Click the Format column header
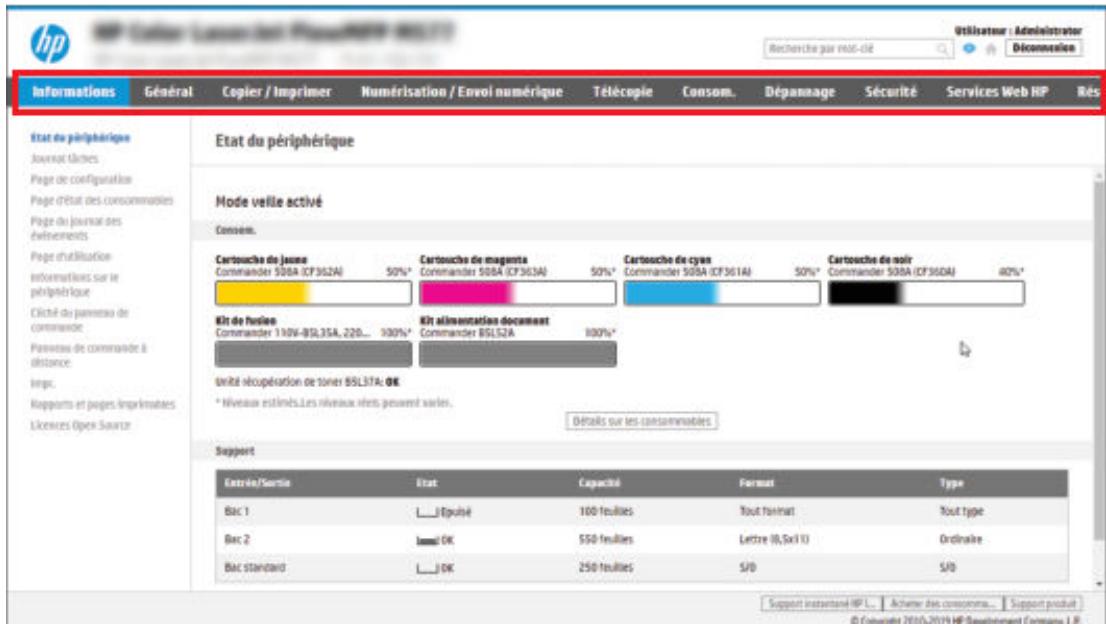 (x=756, y=484)
